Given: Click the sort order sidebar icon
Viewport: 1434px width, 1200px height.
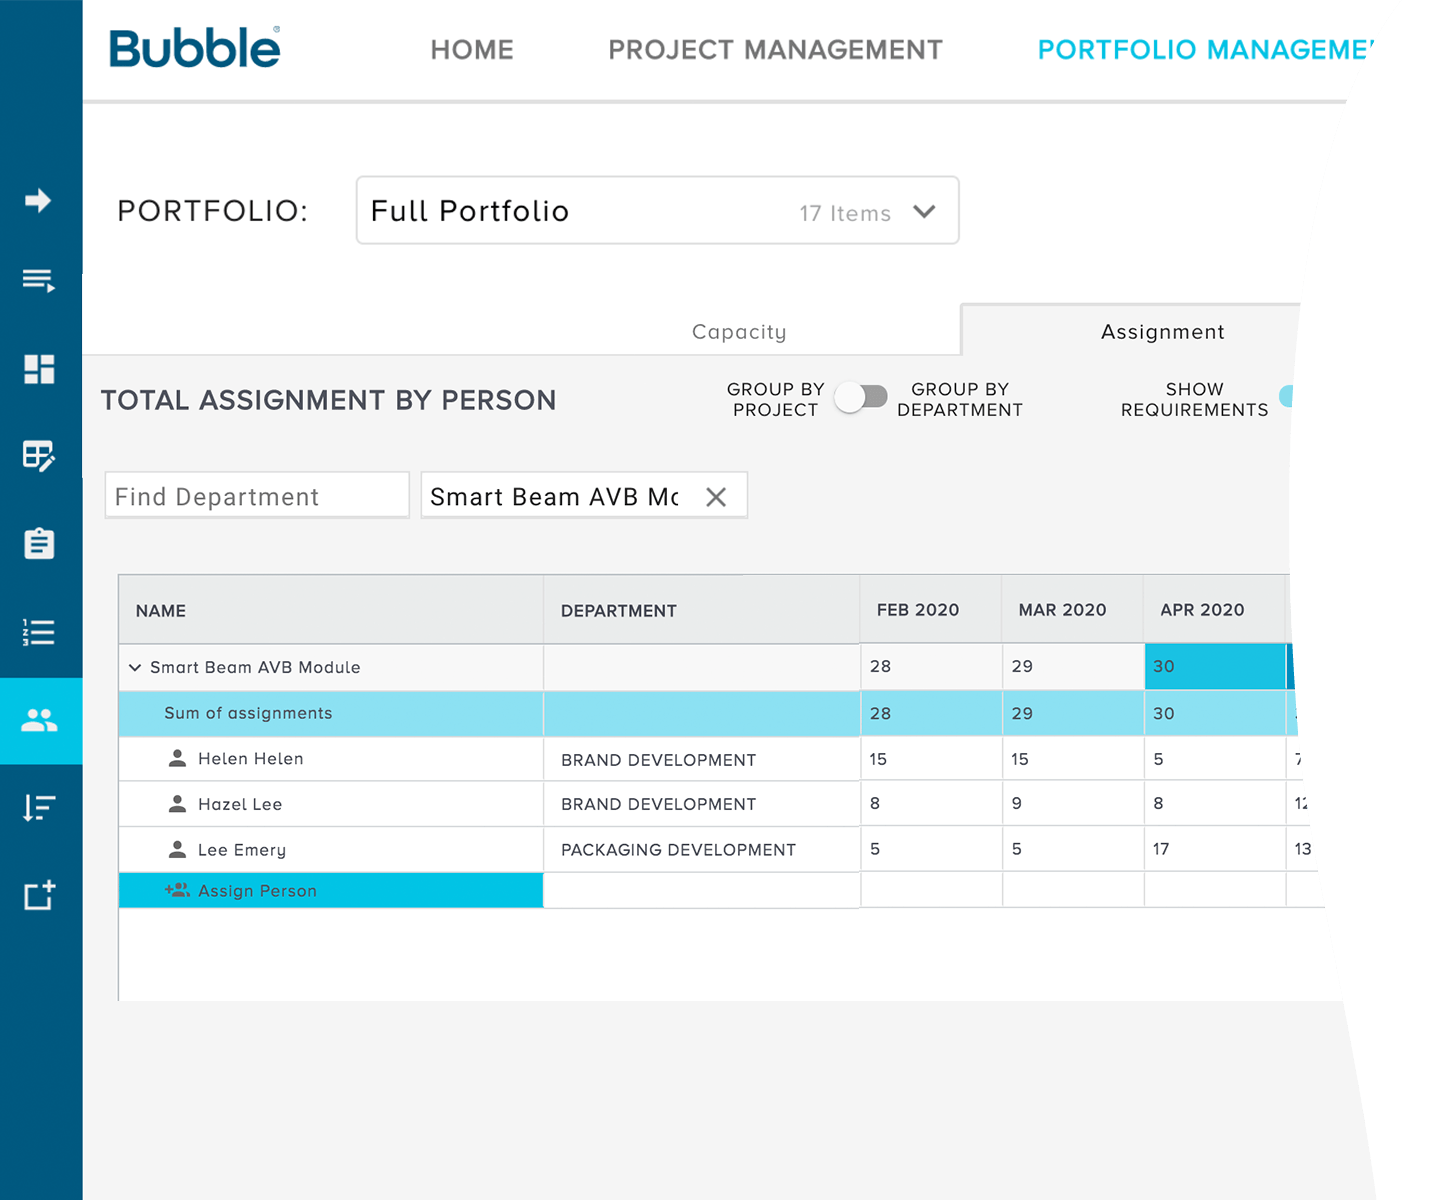Looking at the screenshot, I should click(x=39, y=807).
